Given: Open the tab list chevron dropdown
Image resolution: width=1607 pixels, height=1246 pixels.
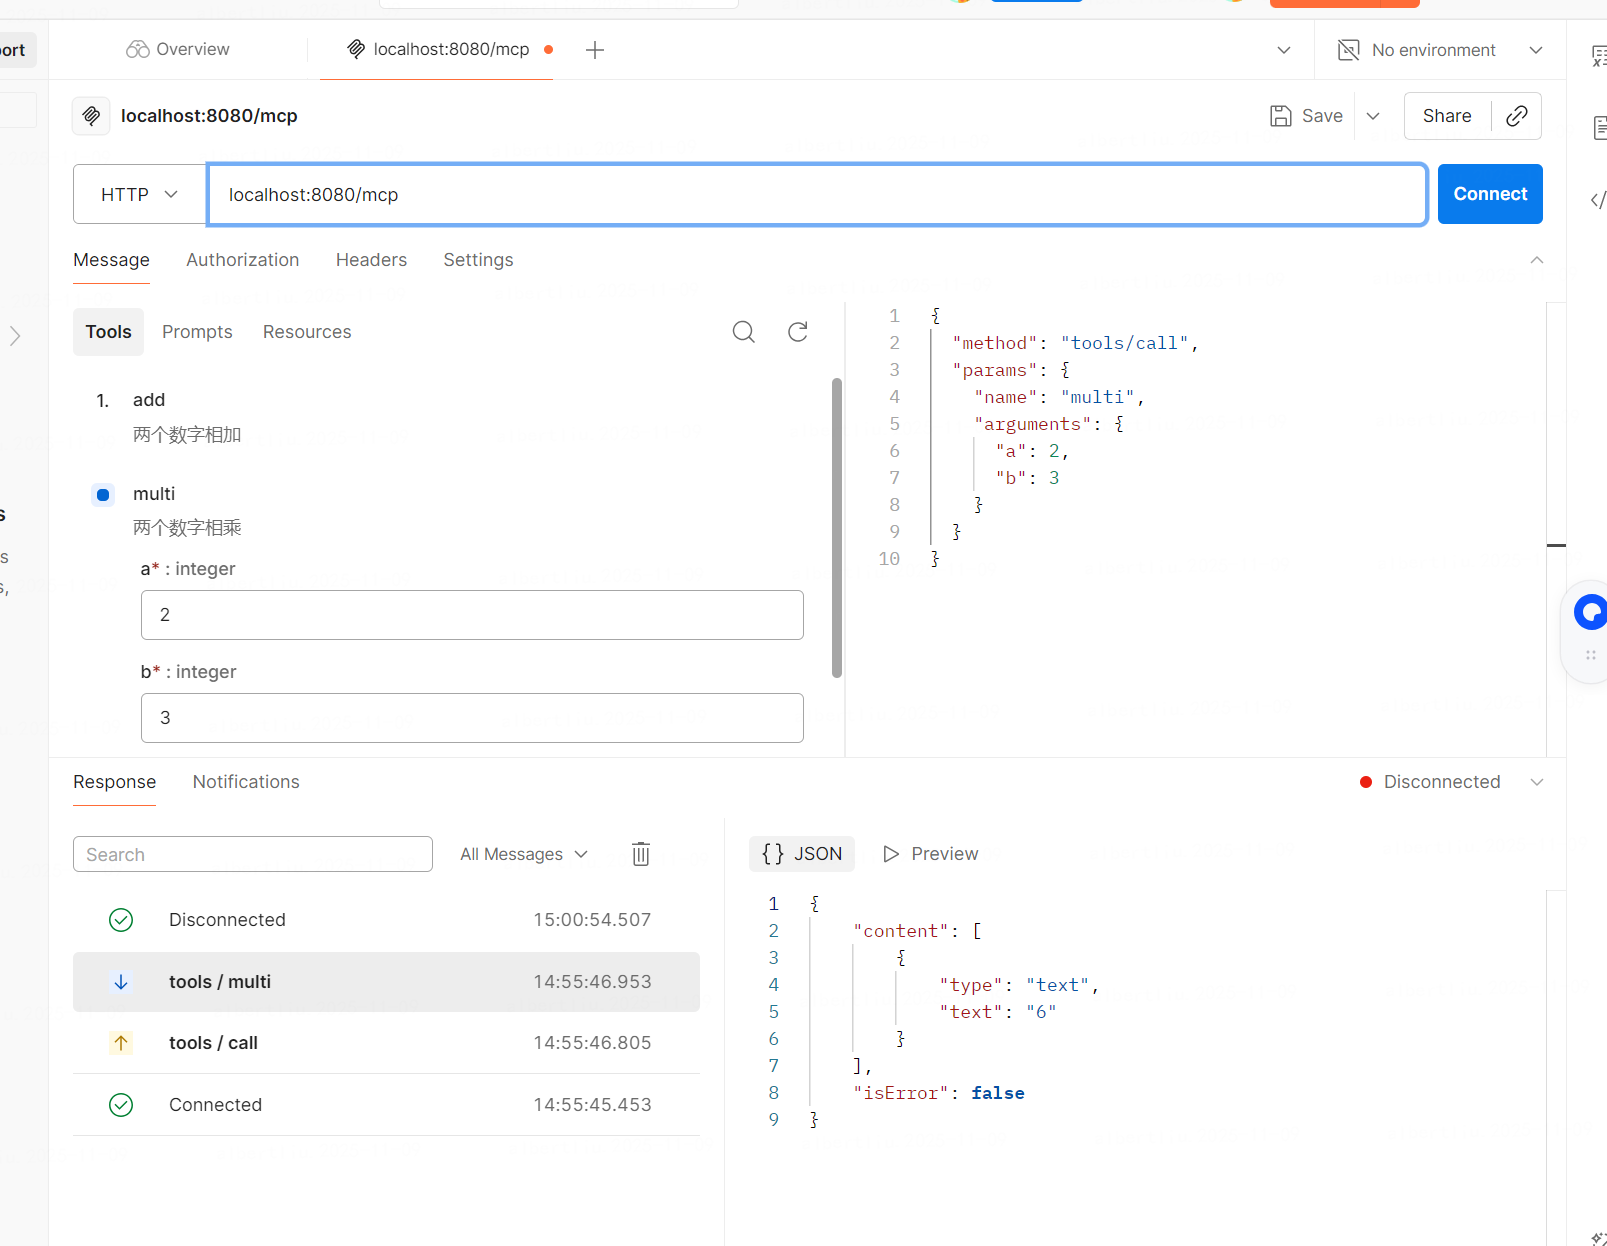Looking at the screenshot, I should coord(1284,50).
